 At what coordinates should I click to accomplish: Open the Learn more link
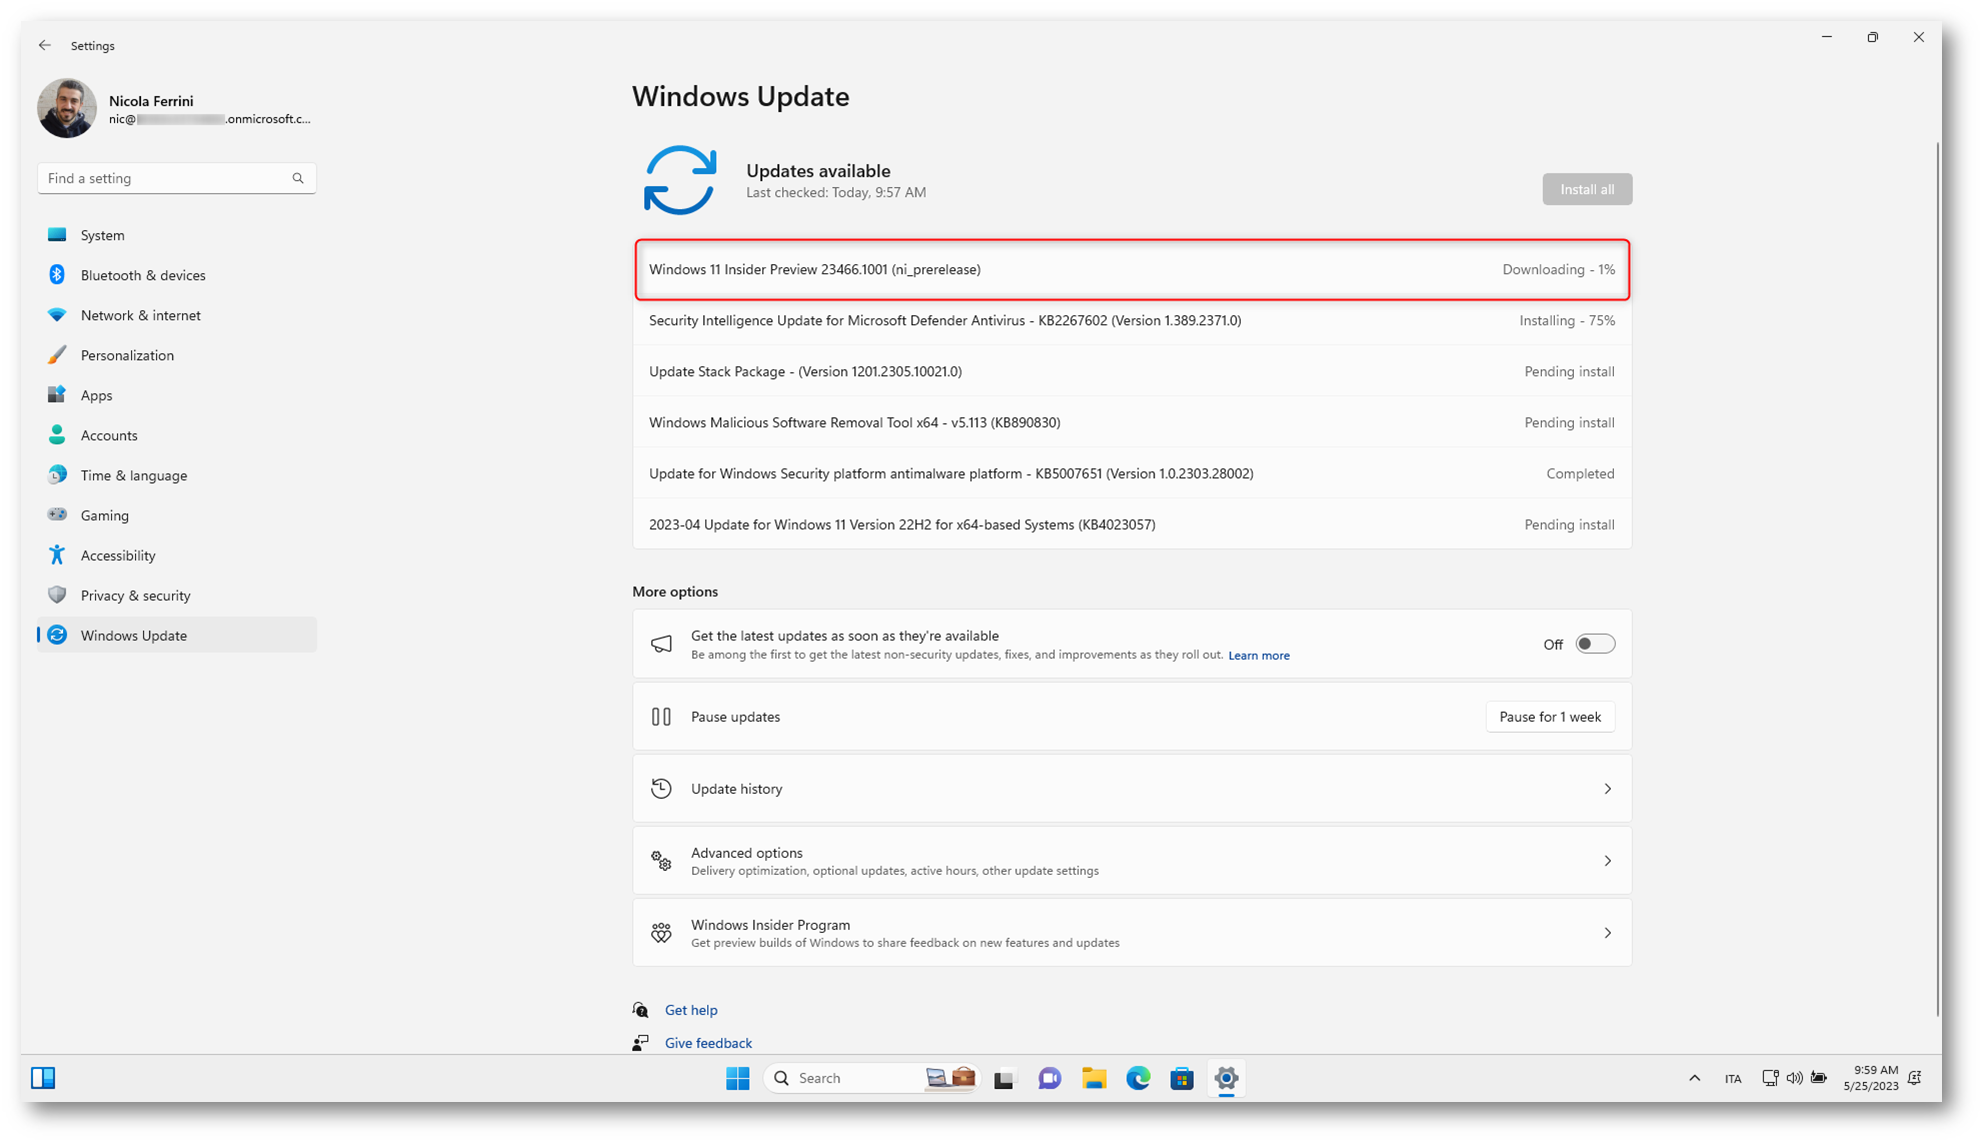click(x=1258, y=656)
